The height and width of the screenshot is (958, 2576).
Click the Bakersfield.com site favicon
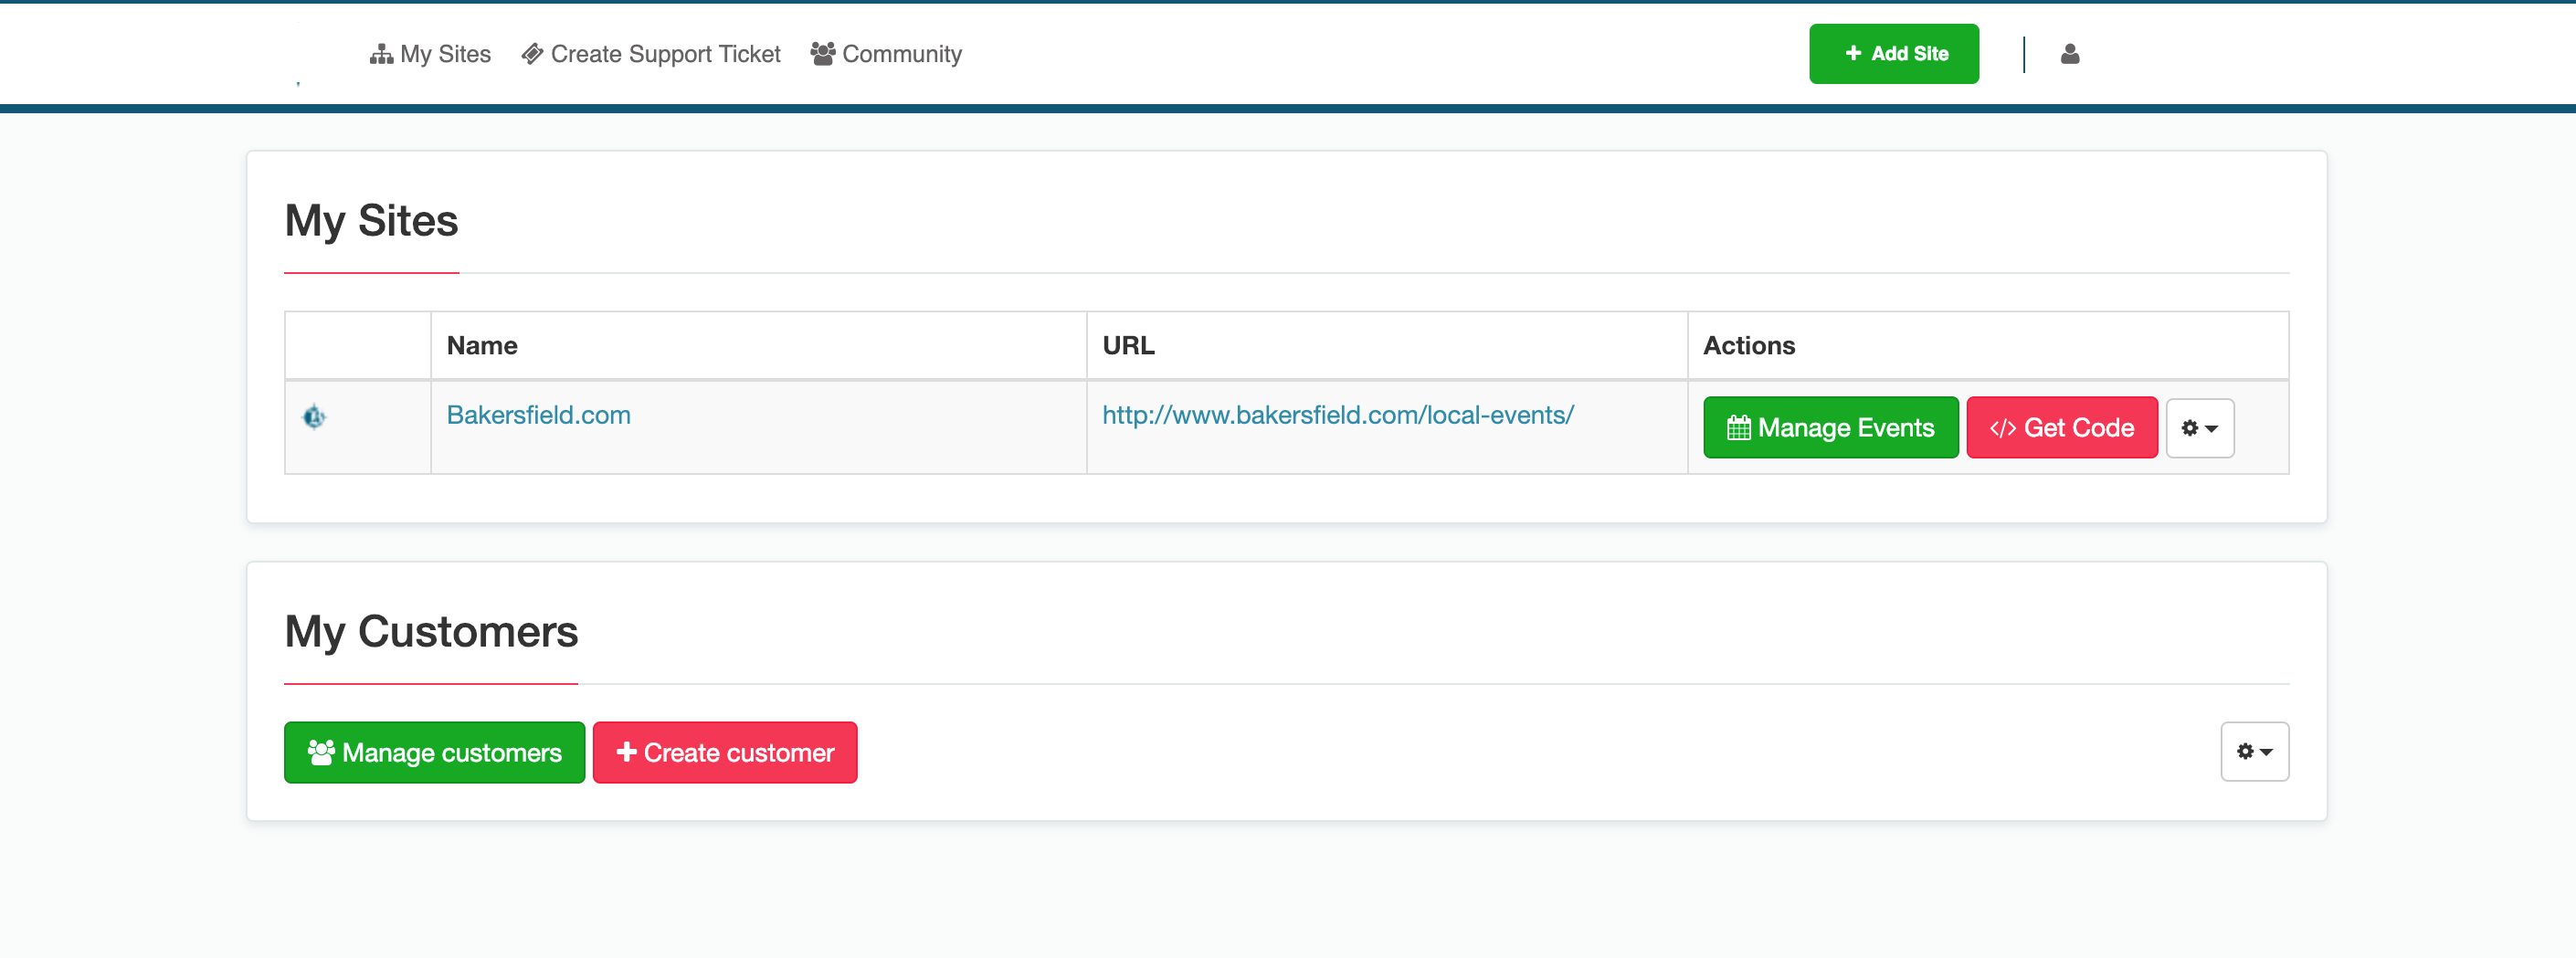pos(314,416)
